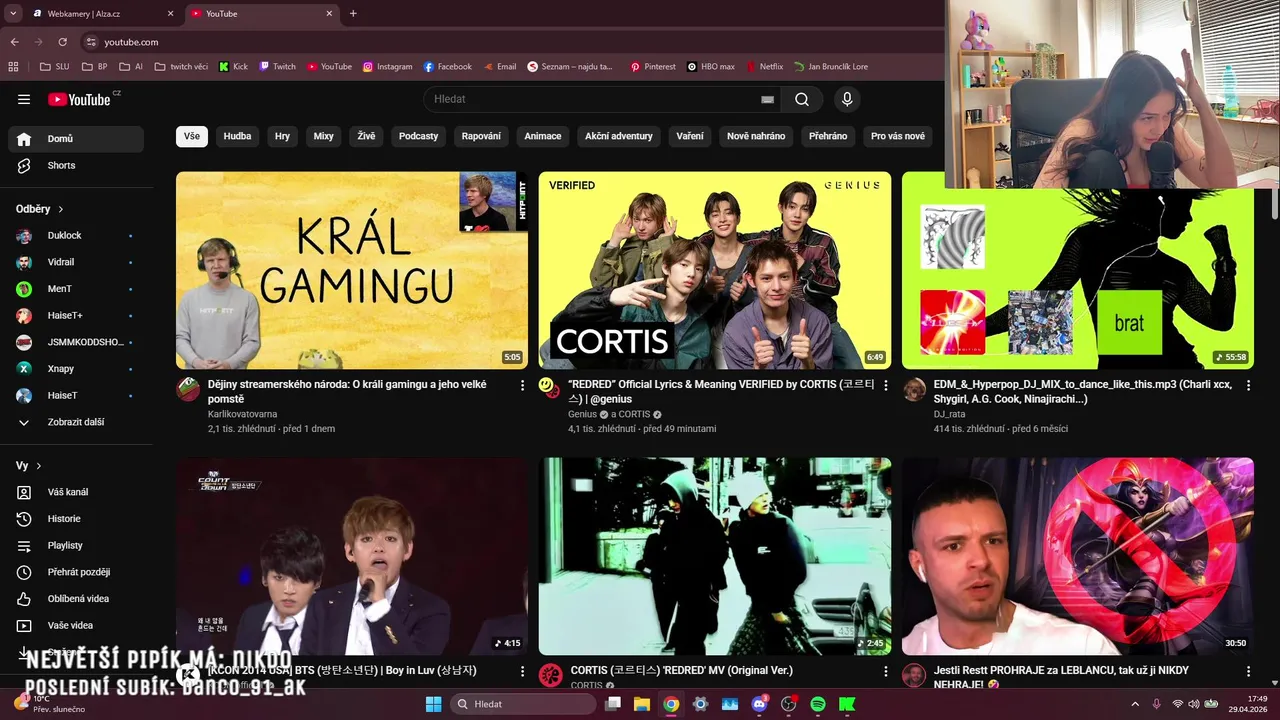
Task: Open Playlisty in the sidebar
Action: tap(76, 545)
